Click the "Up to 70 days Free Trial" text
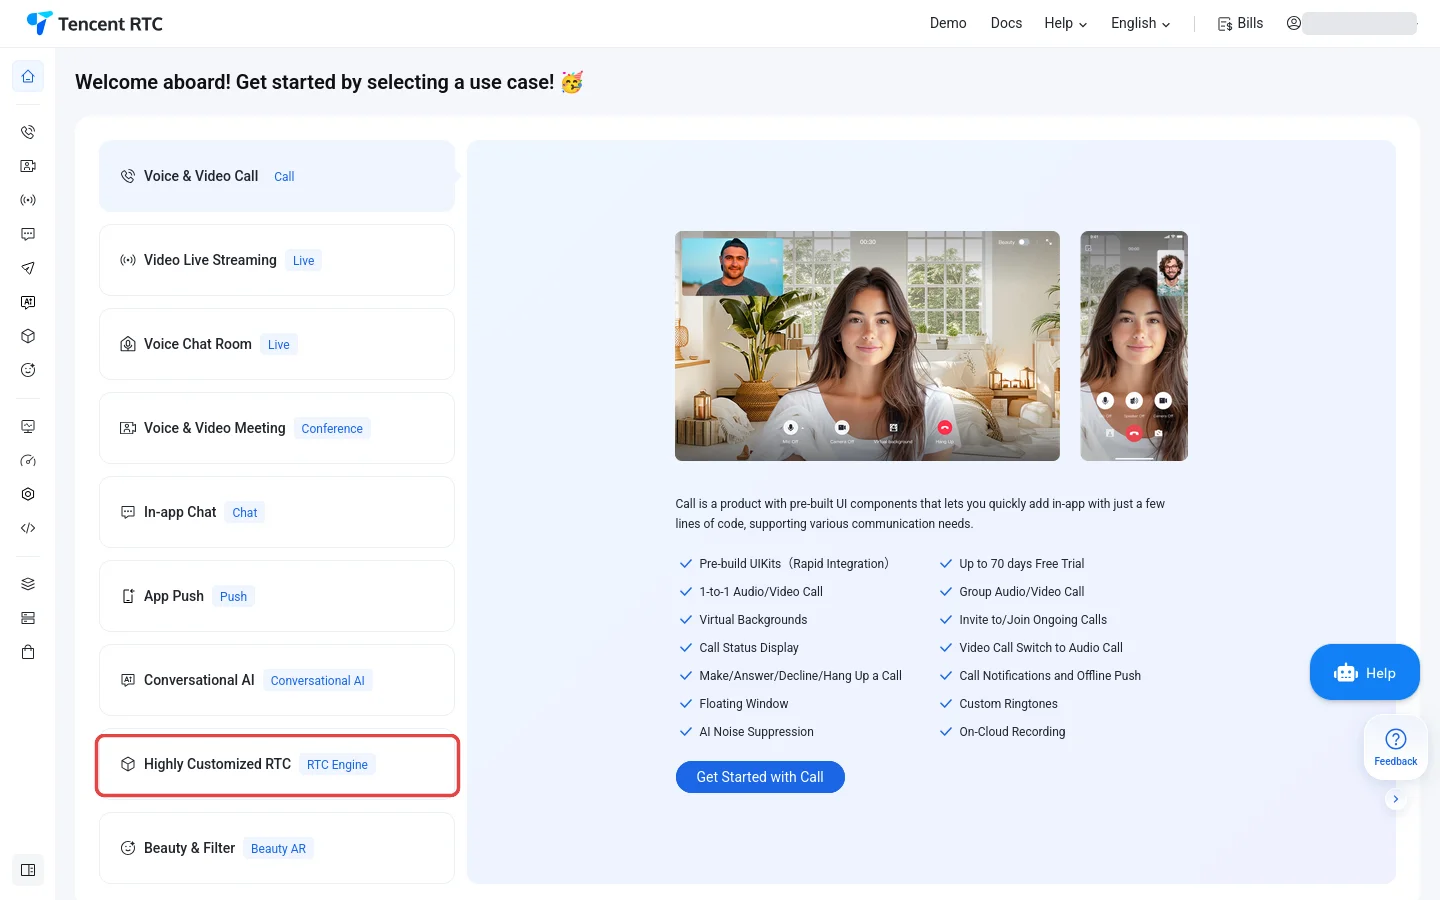 click(x=1021, y=564)
